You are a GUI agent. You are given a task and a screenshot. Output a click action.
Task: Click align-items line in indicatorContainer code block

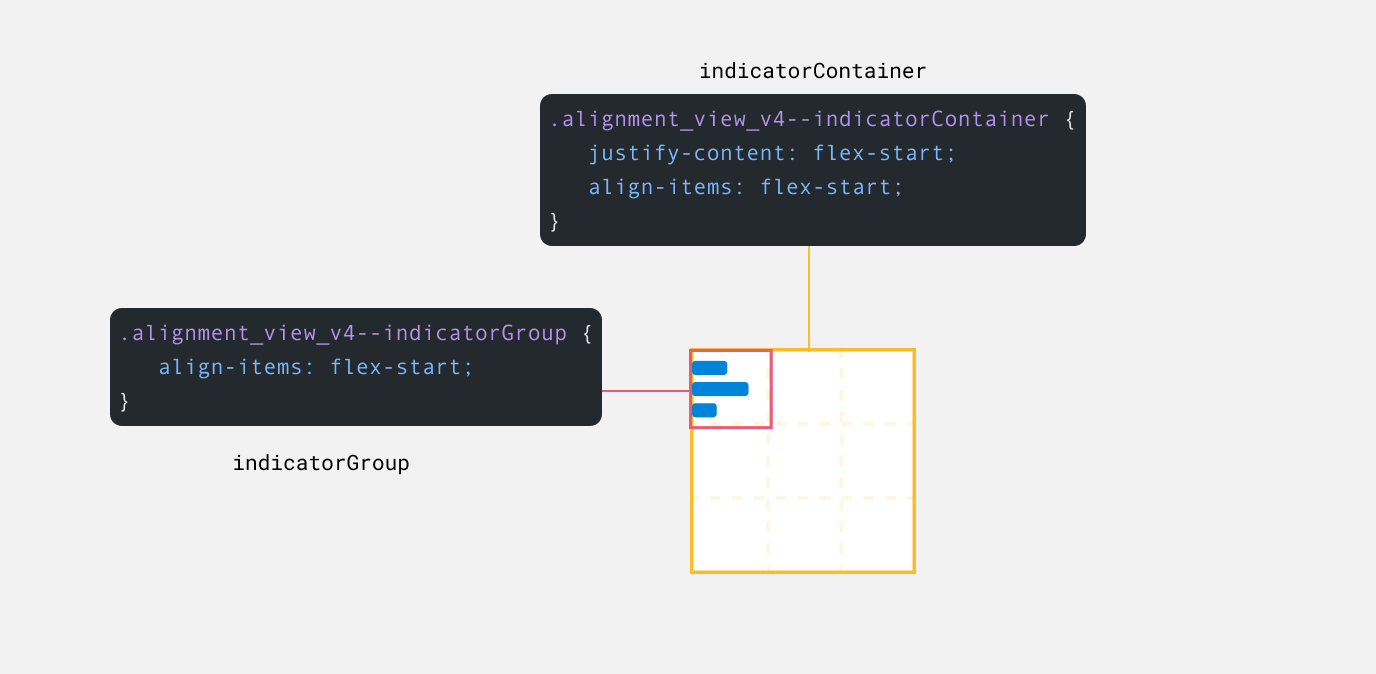pyautogui.click(x=745, y=187)
